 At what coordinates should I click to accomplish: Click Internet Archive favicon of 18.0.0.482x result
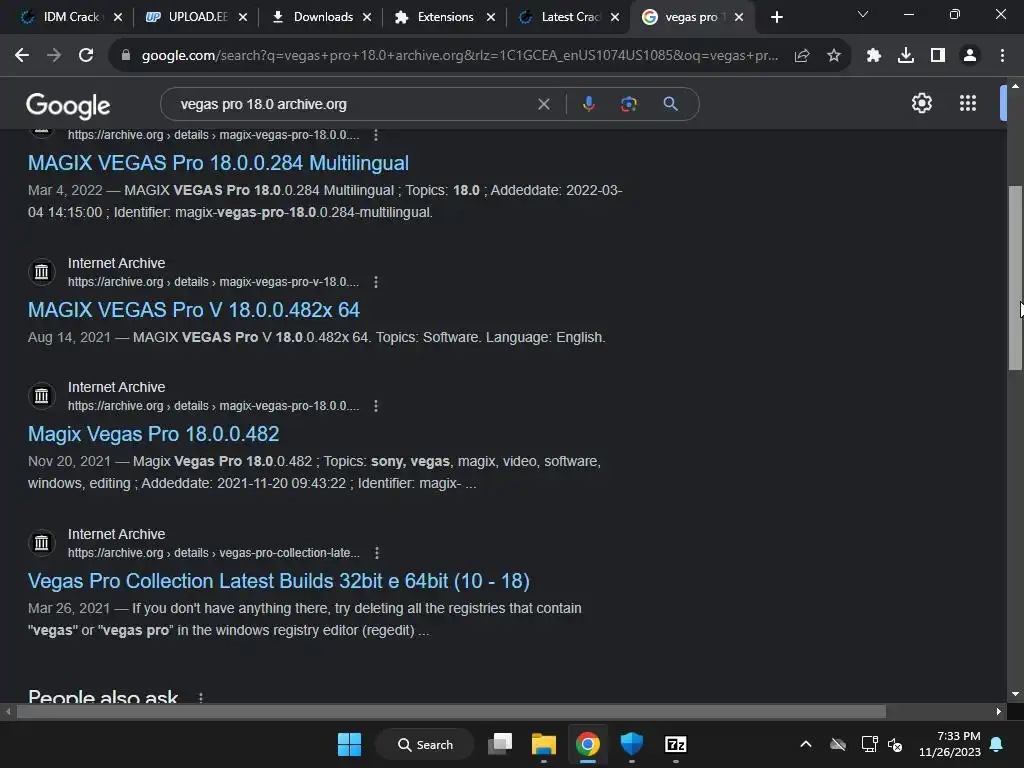[42, 272]
